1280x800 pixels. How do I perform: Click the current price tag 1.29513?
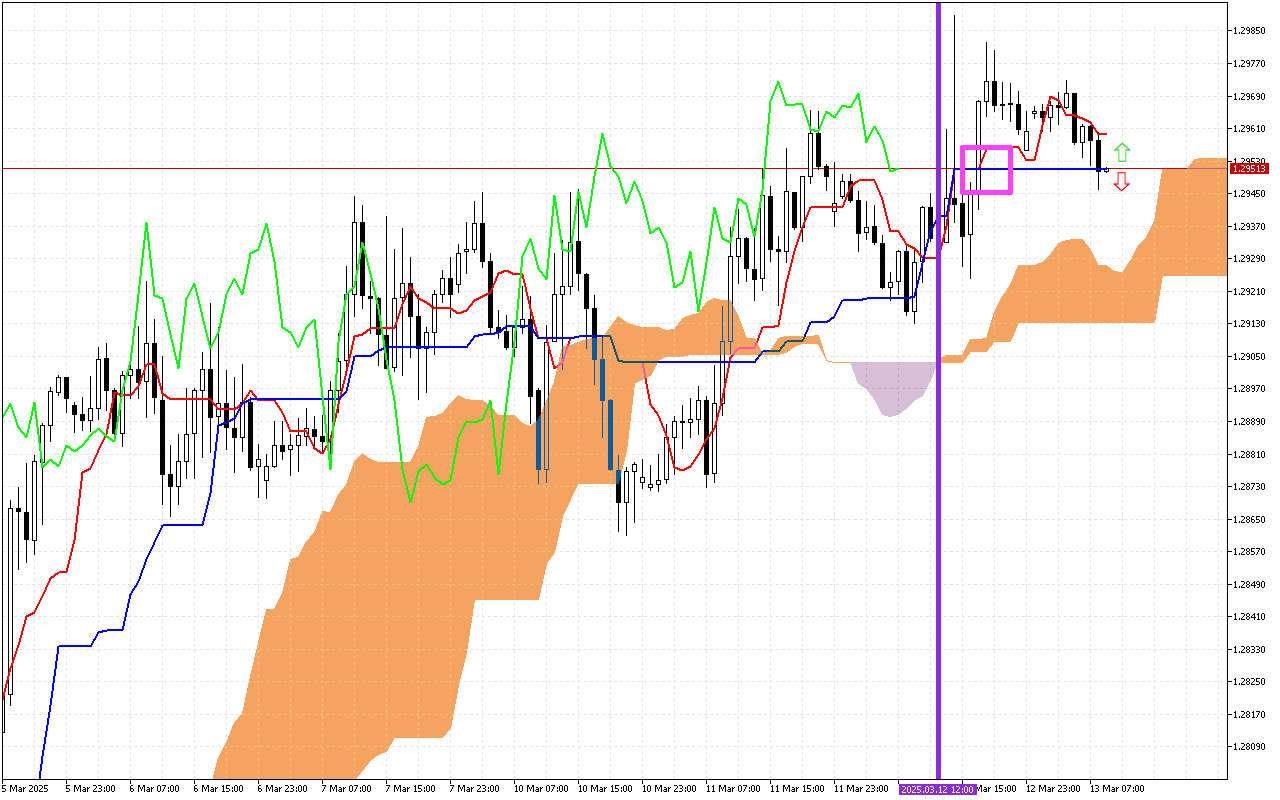[x=1248, y=169]
